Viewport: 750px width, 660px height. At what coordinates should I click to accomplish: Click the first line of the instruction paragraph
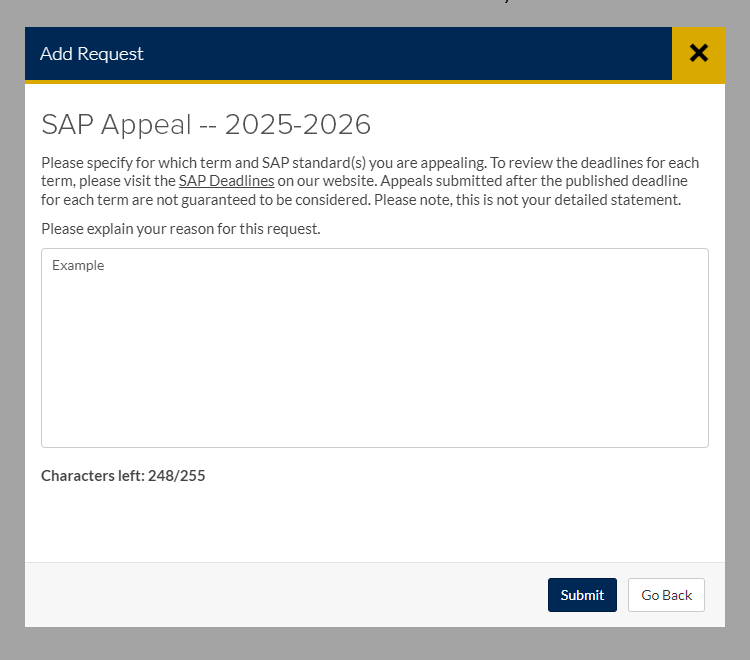370,163
